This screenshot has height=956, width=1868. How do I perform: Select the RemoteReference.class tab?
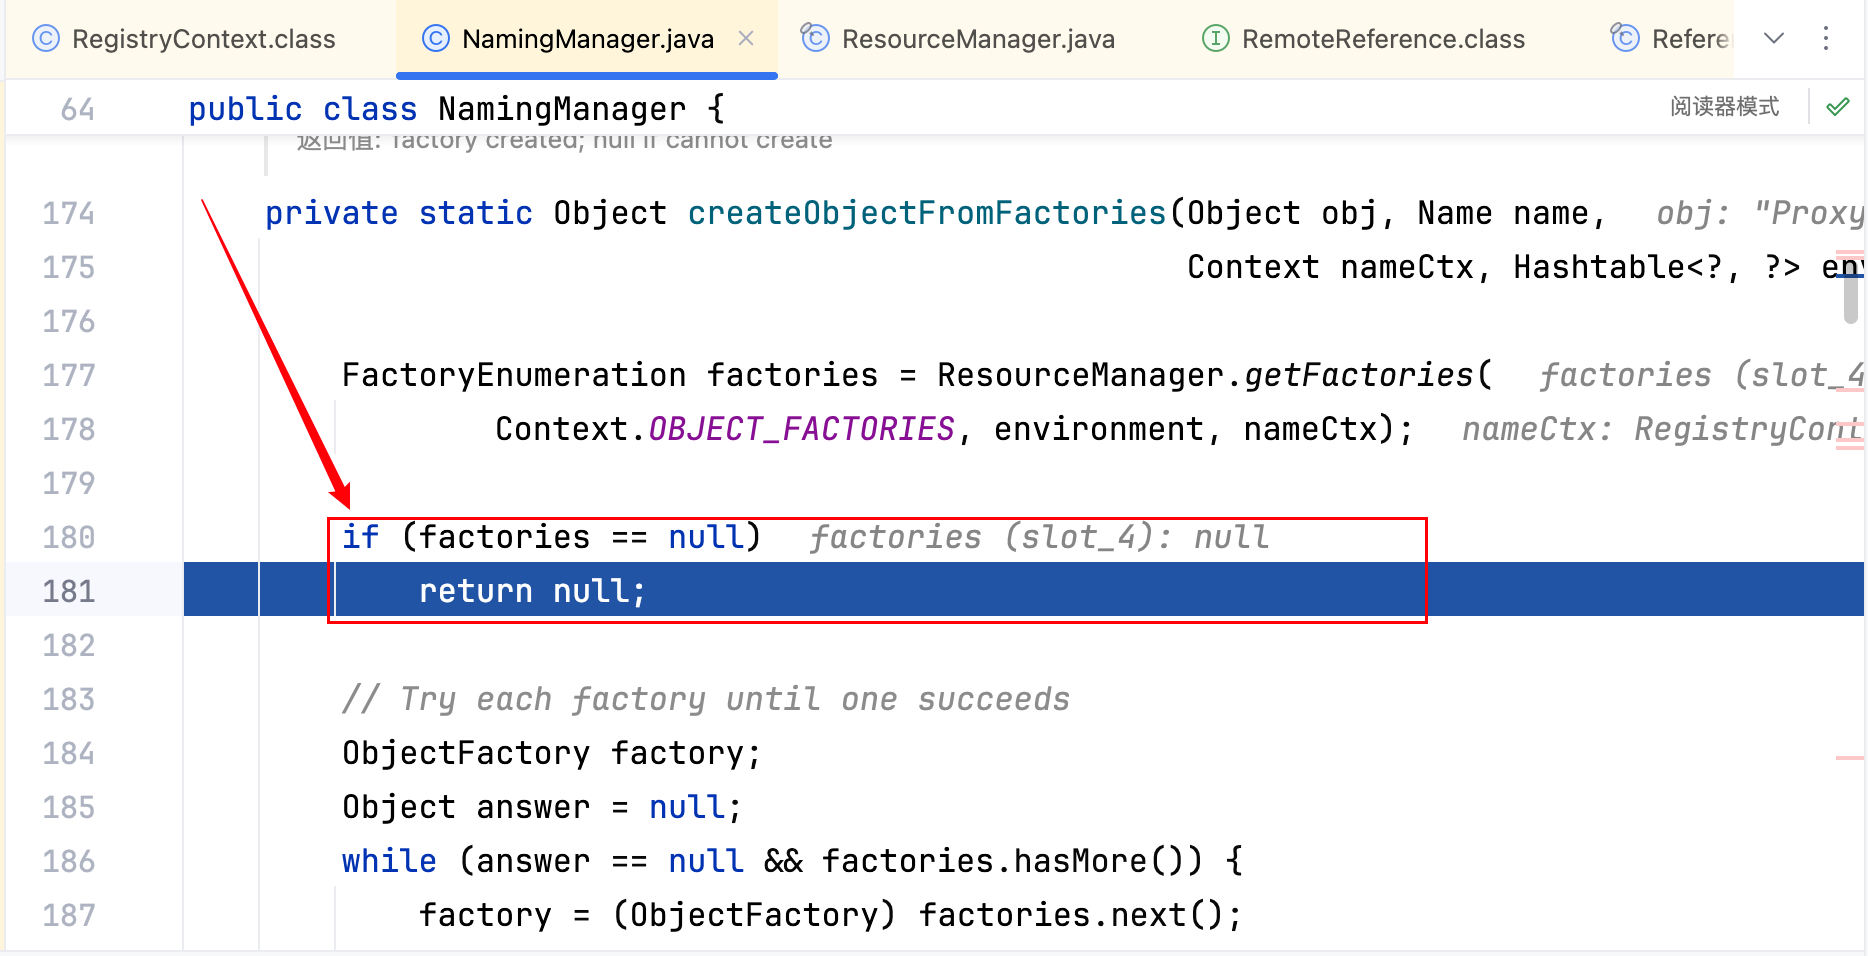click(x=1382, y=39)
